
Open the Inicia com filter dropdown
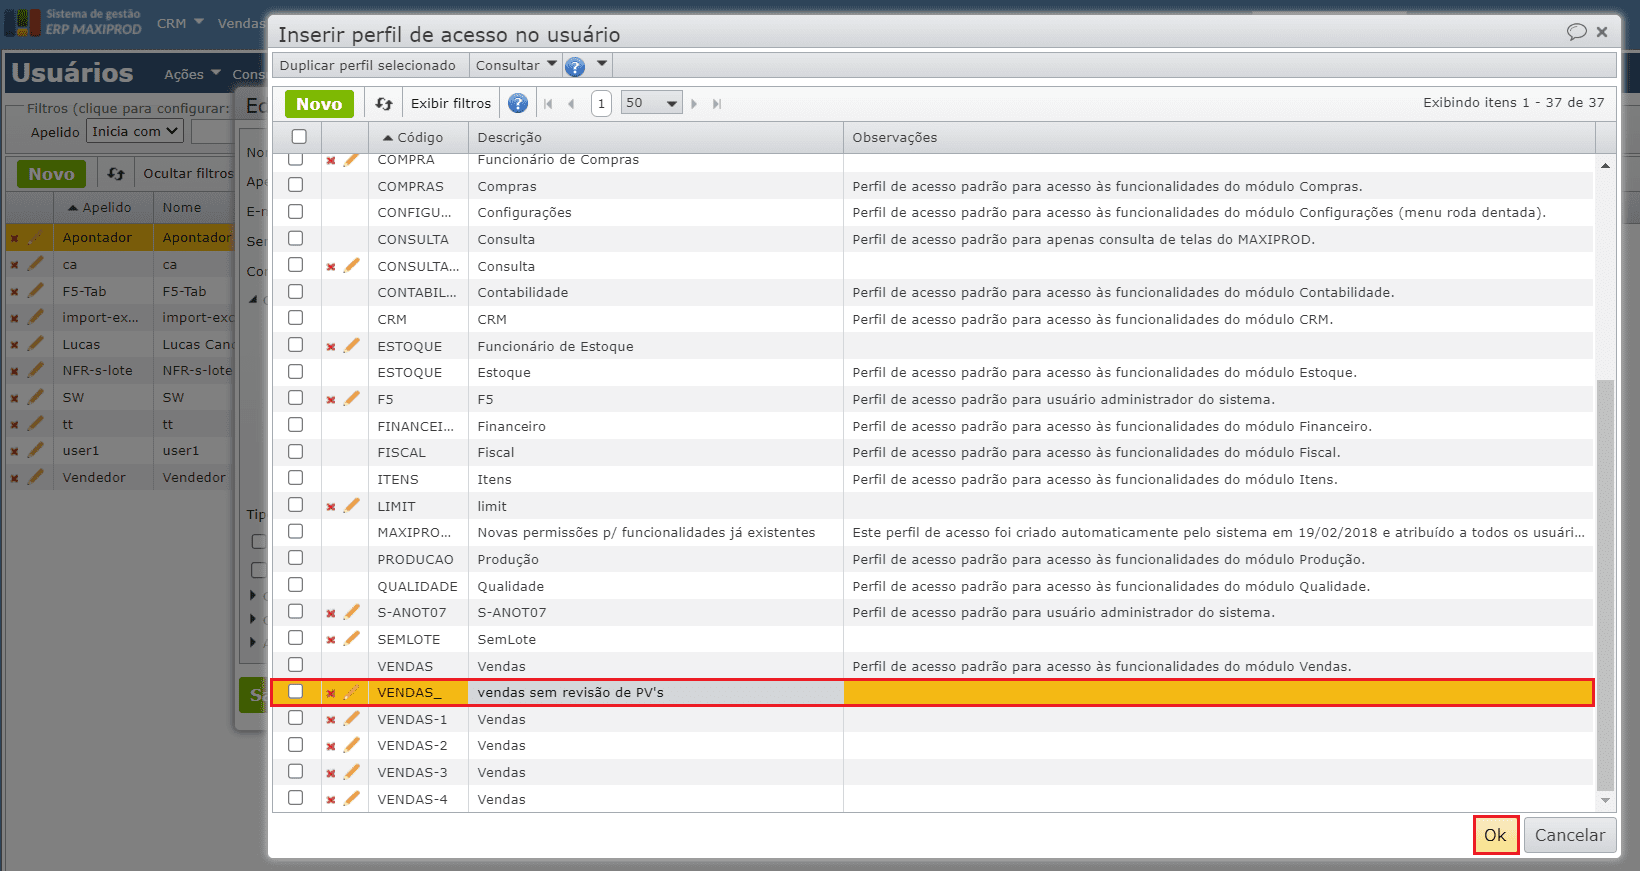pos(135,131)
